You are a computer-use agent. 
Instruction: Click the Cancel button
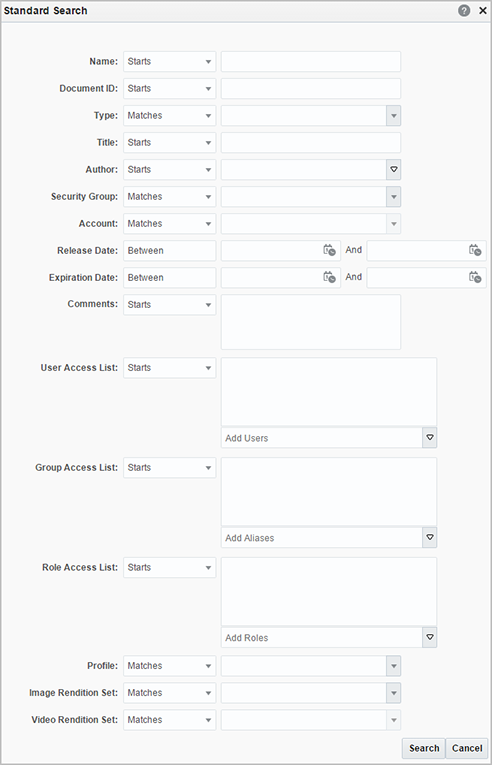[x=467, y=748]
